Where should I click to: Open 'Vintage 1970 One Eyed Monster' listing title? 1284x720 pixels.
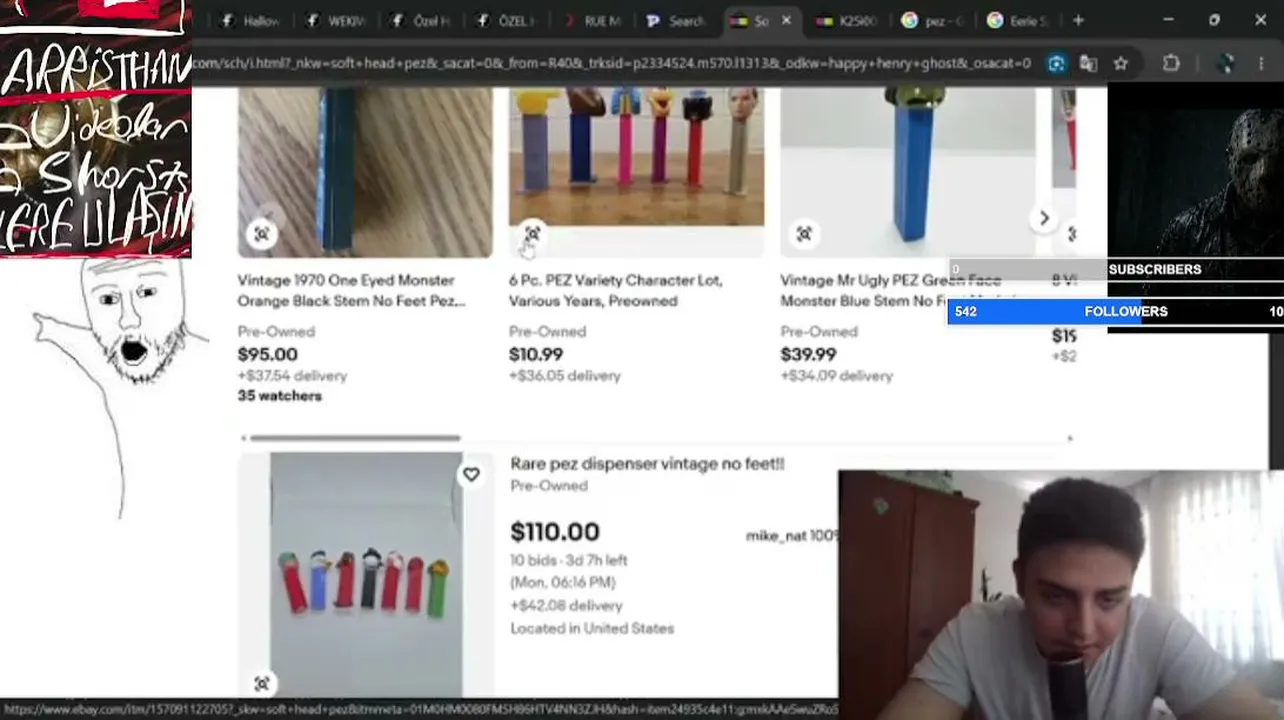coord(351,290)
